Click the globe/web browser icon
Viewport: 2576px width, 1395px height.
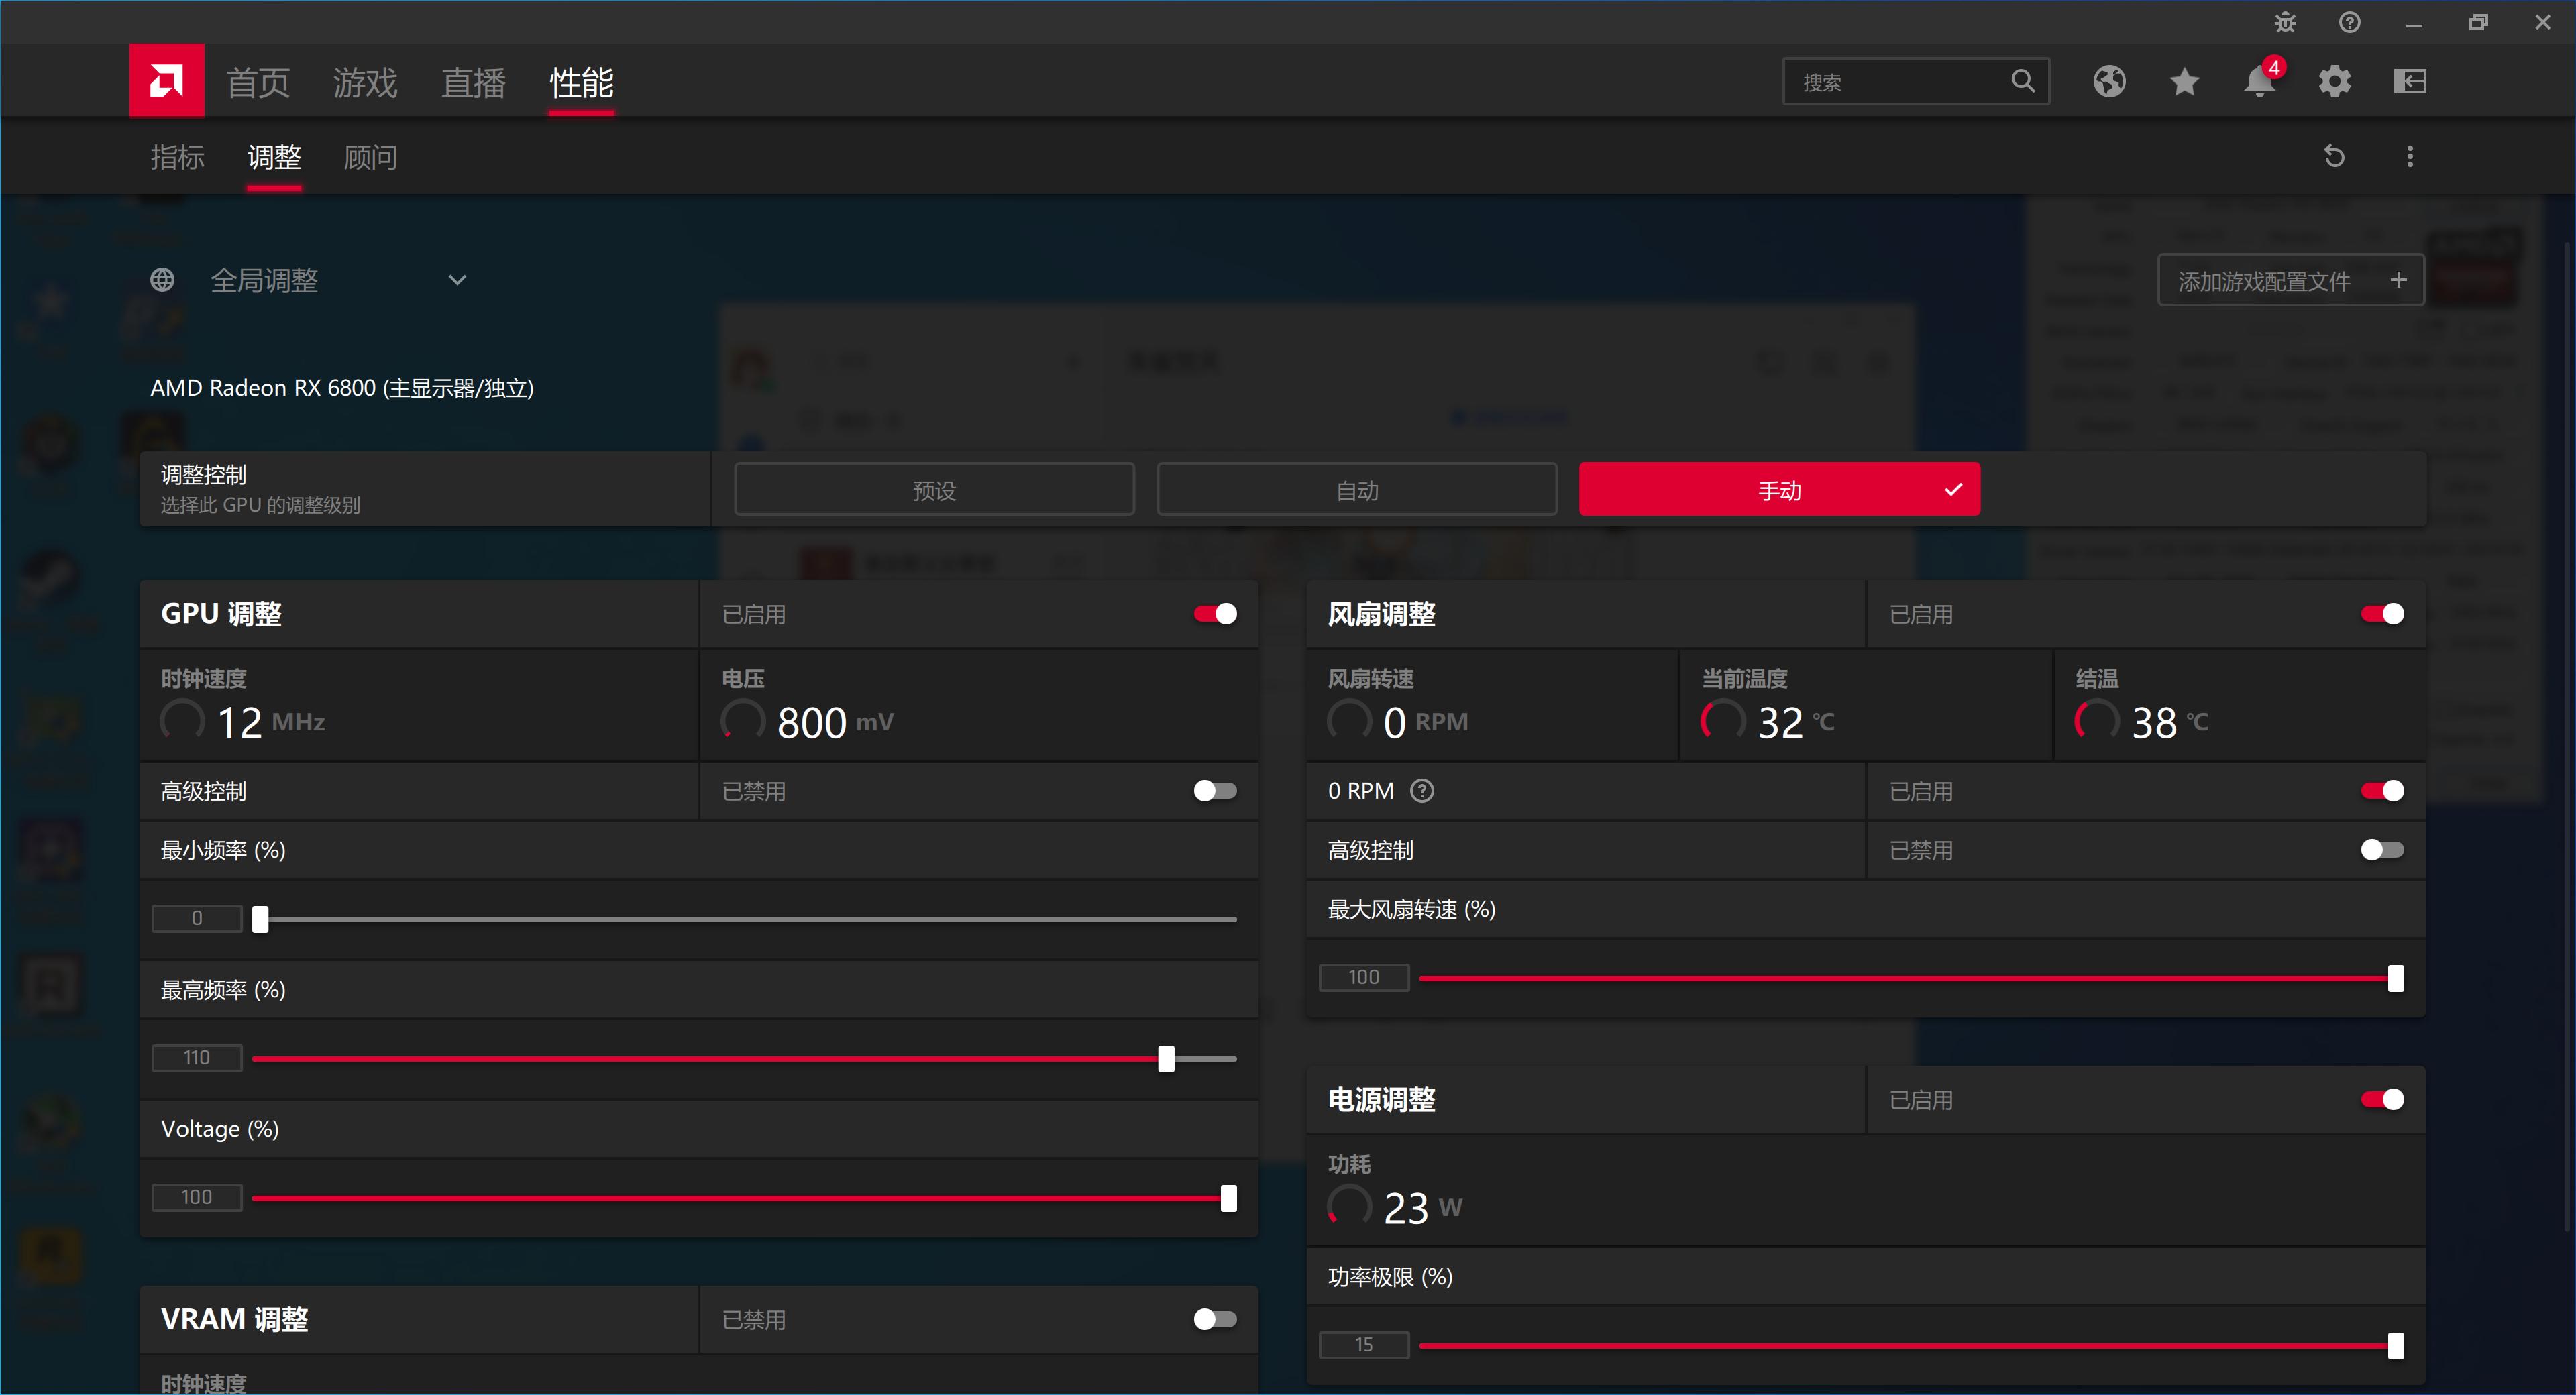point(2109,82)
